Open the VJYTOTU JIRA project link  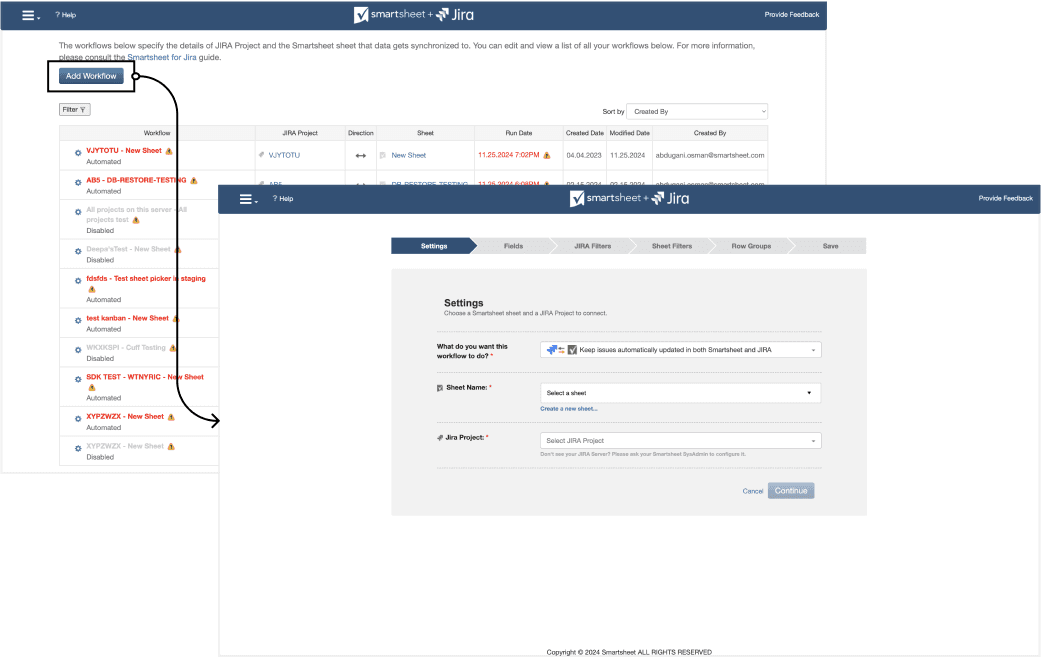(284, 155)
